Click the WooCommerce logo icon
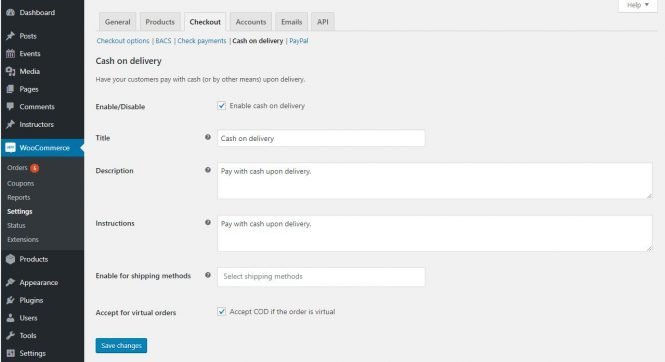Image resolution: width=665 pixels, height=362 pixels. 10,148
